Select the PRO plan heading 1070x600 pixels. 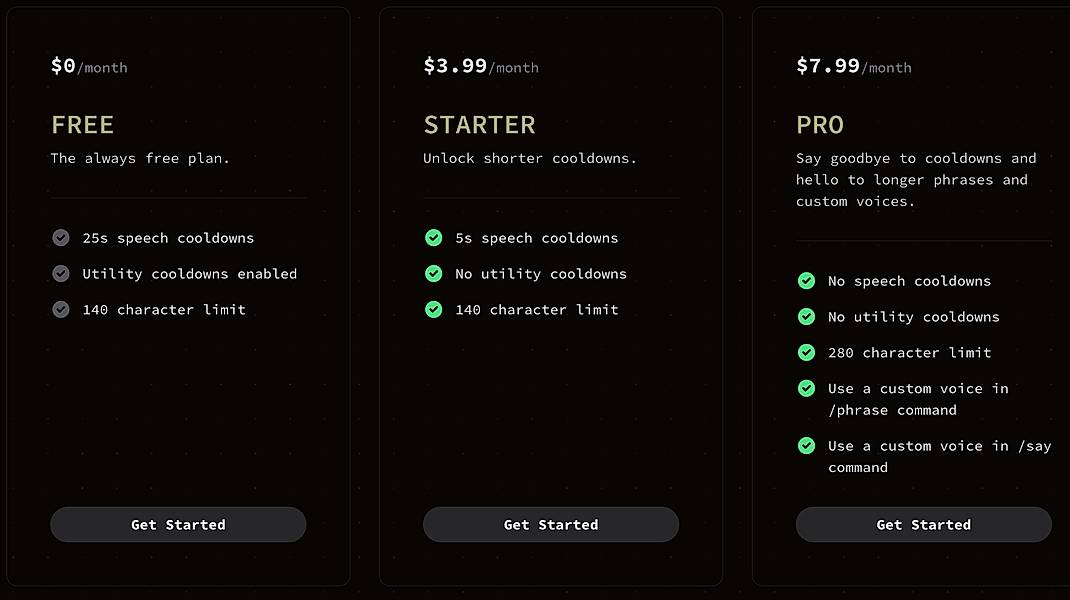pos(820,124)
